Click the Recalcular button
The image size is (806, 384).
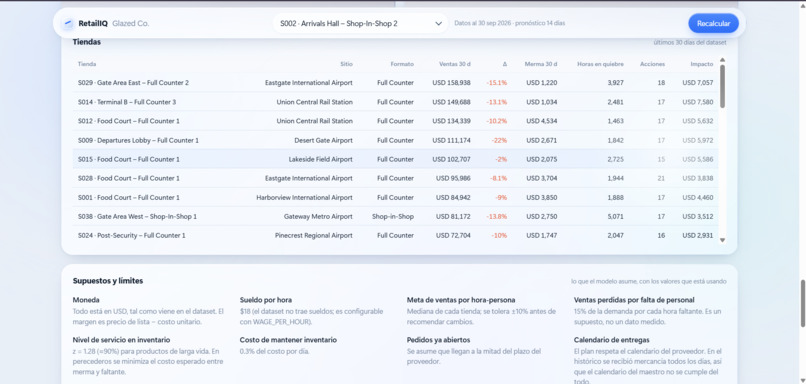(x=713, y=24)
